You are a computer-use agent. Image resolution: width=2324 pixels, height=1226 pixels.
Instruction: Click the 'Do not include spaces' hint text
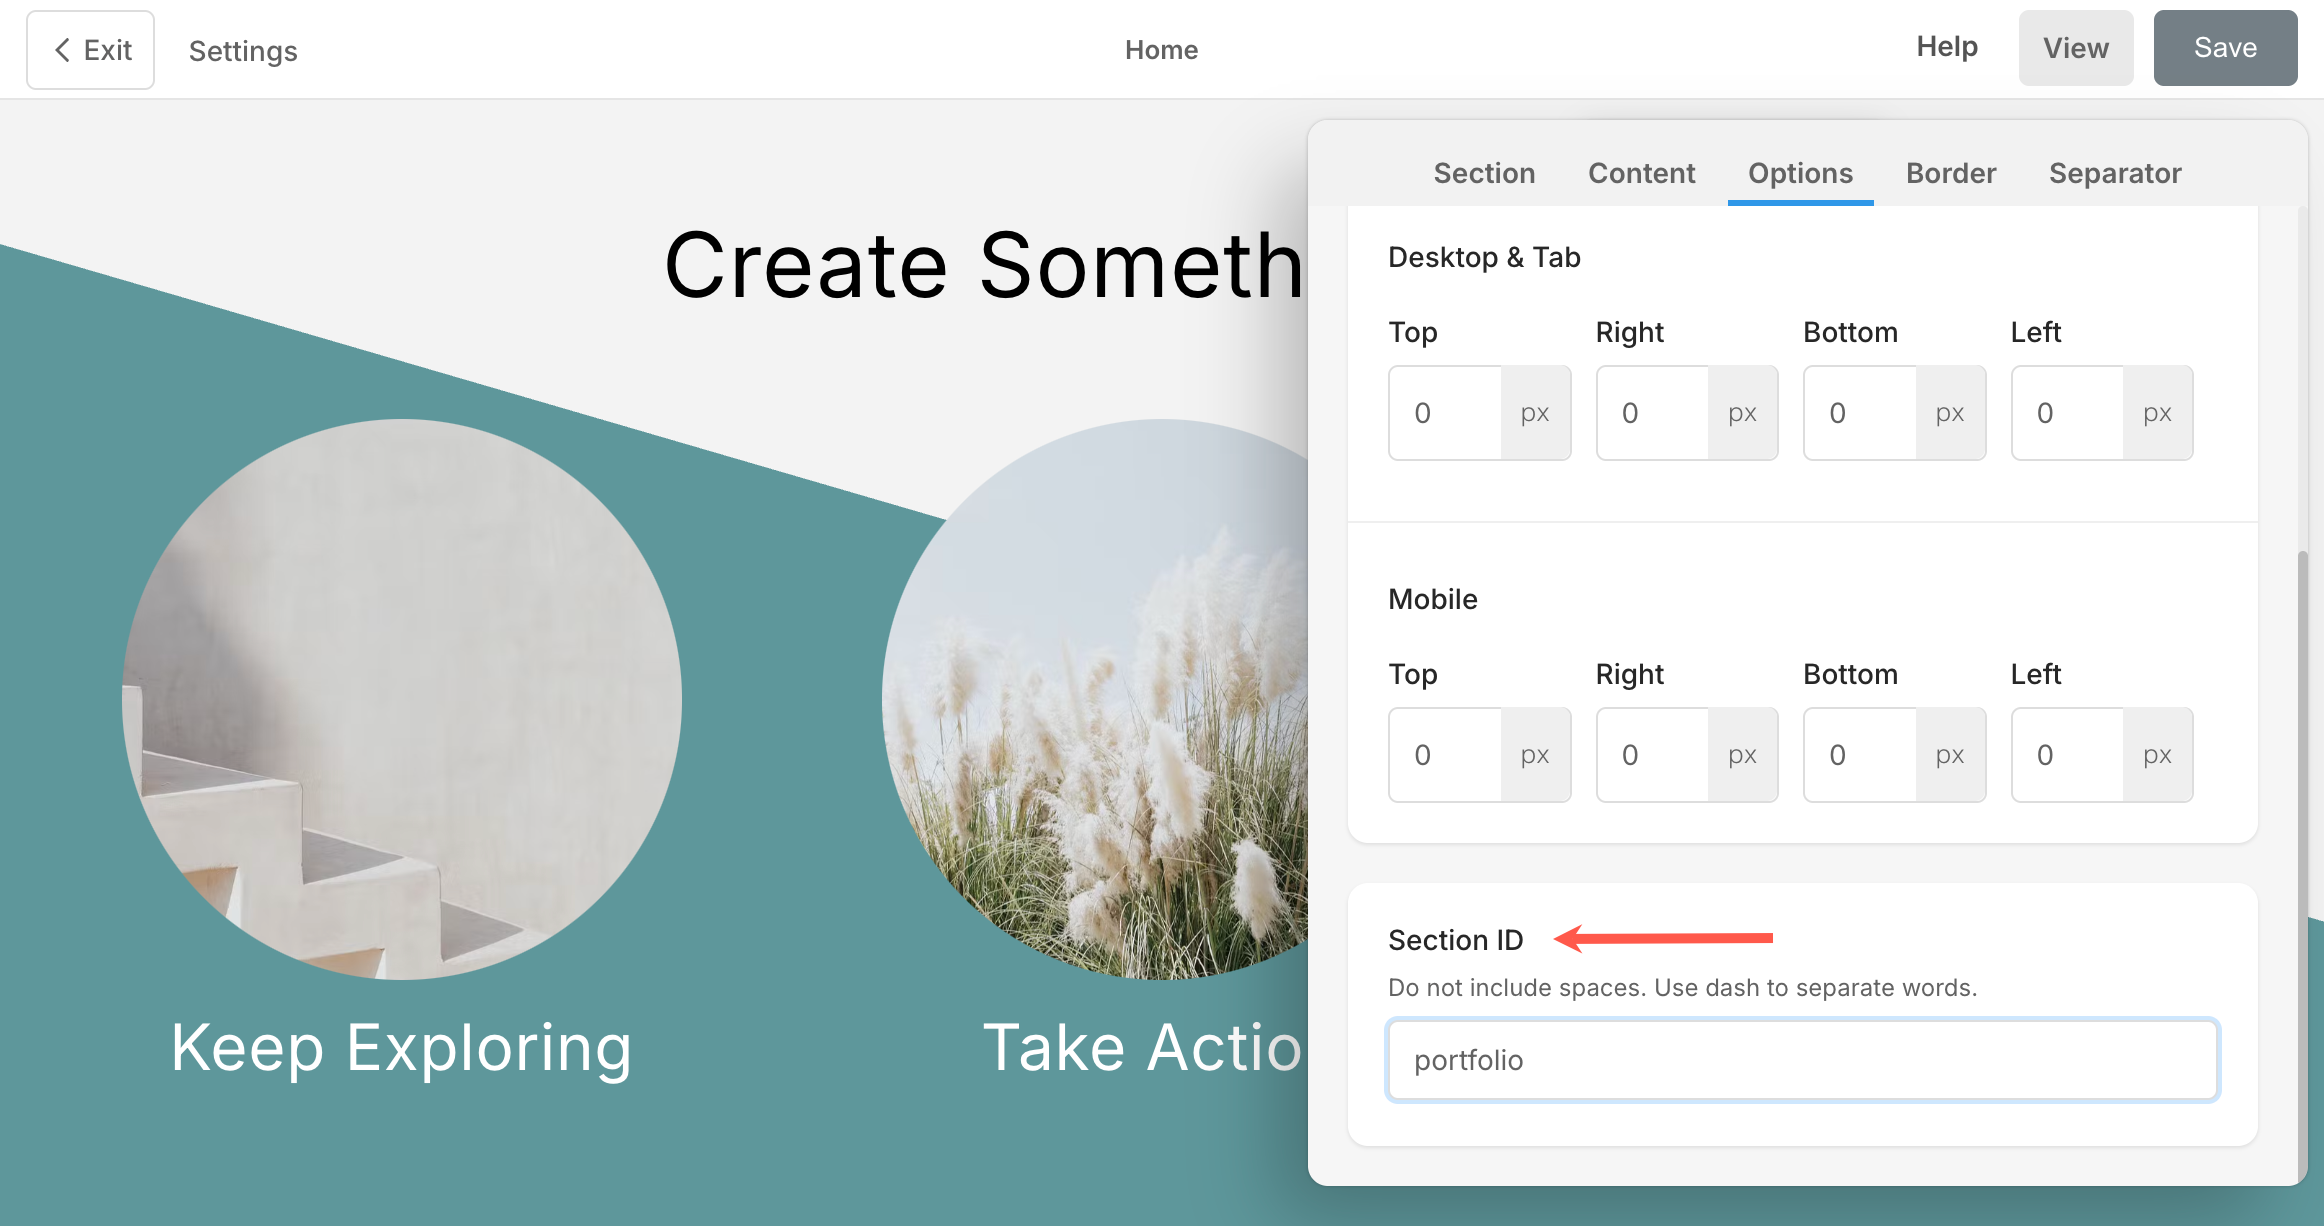pos(1682,987)
